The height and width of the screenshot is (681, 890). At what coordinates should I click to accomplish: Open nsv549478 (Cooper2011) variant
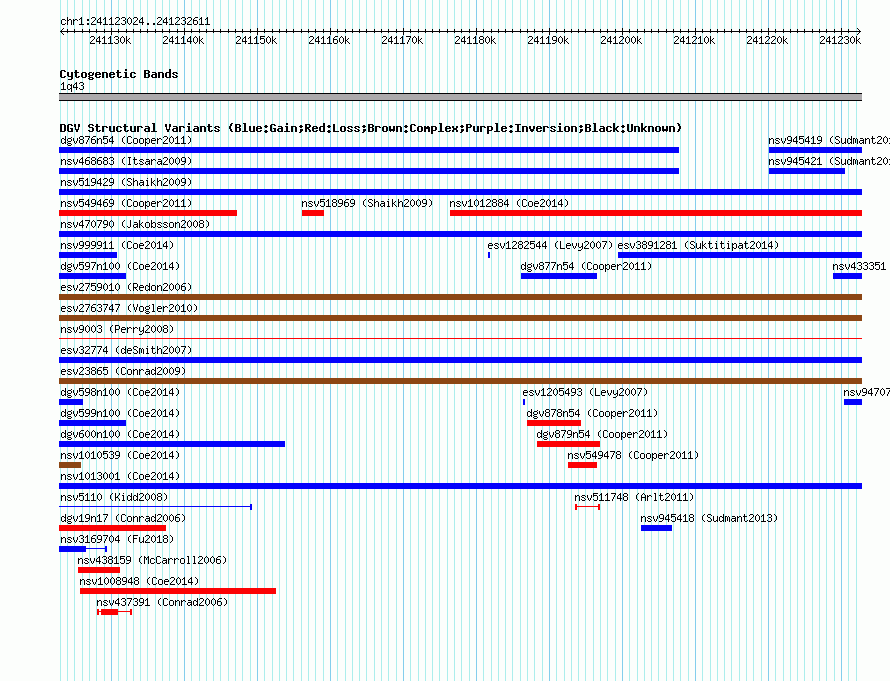[x=582, y=465]
